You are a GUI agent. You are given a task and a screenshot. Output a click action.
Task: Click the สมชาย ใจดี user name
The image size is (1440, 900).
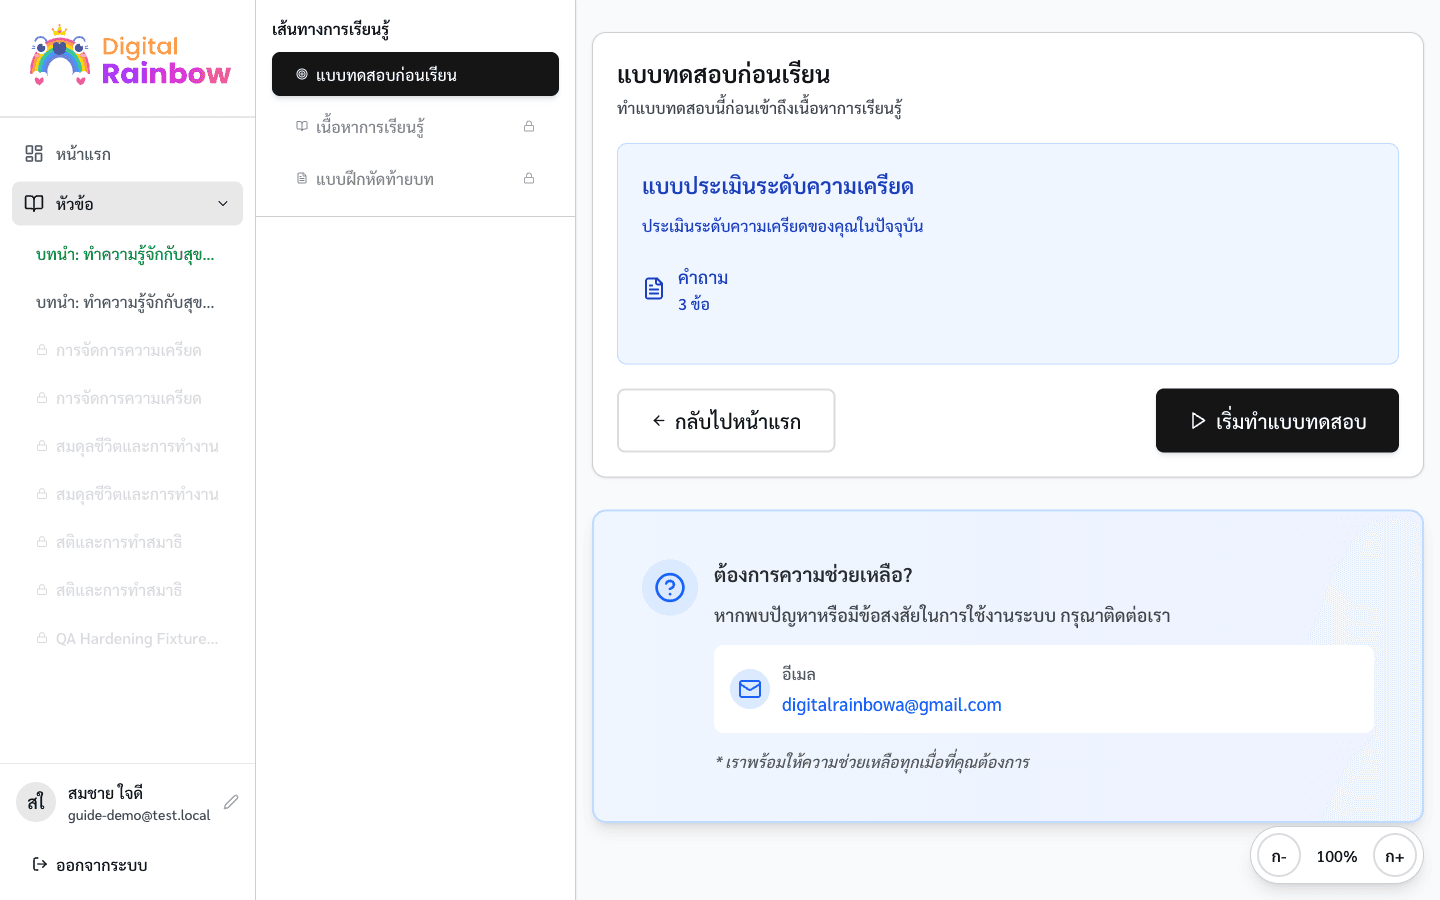click(106, 793)
